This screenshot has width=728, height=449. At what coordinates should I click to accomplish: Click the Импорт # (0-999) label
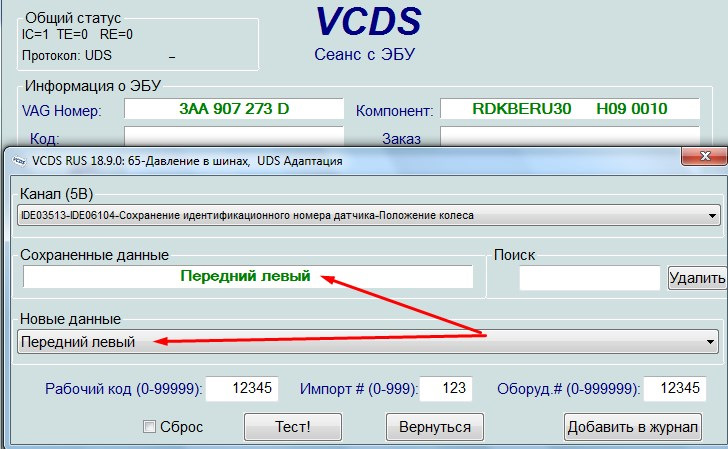358,389
